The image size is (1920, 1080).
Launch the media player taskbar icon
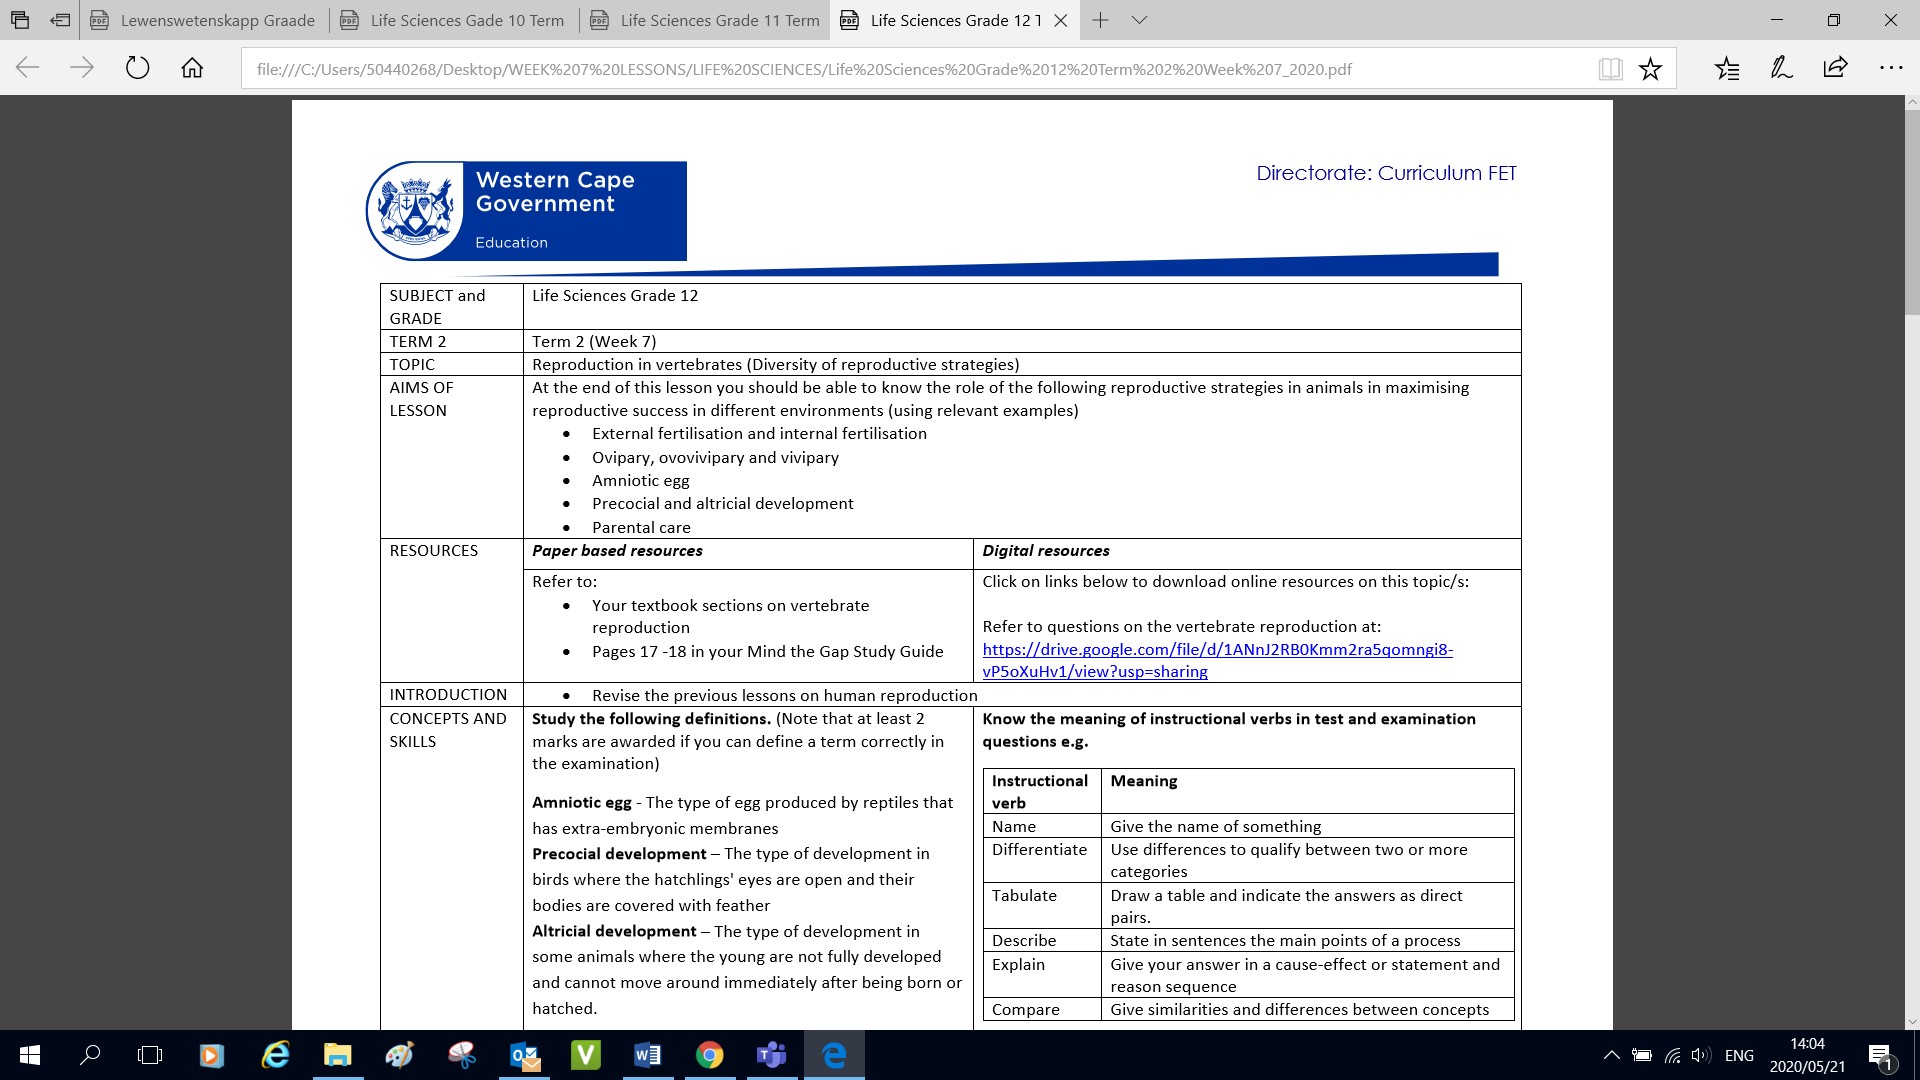coord(211,1055)
